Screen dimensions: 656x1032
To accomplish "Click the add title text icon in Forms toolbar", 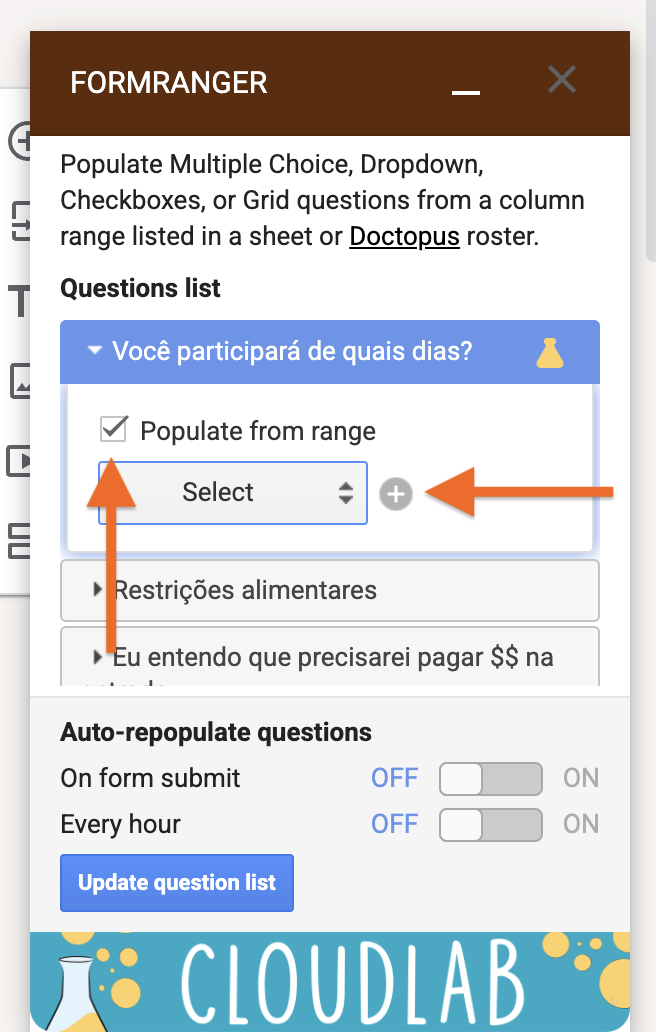I will [20, 301].
